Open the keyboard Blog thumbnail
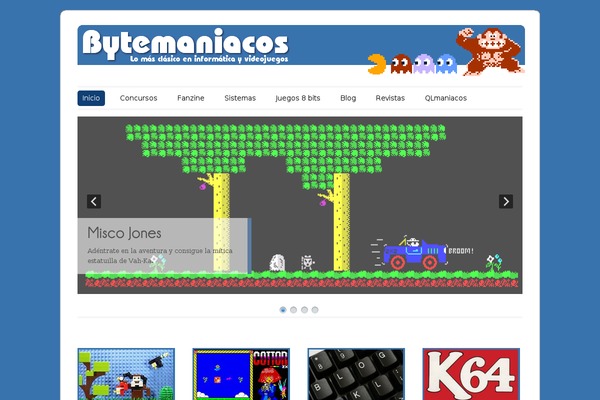Screen dimensions: 600x400 356,374
